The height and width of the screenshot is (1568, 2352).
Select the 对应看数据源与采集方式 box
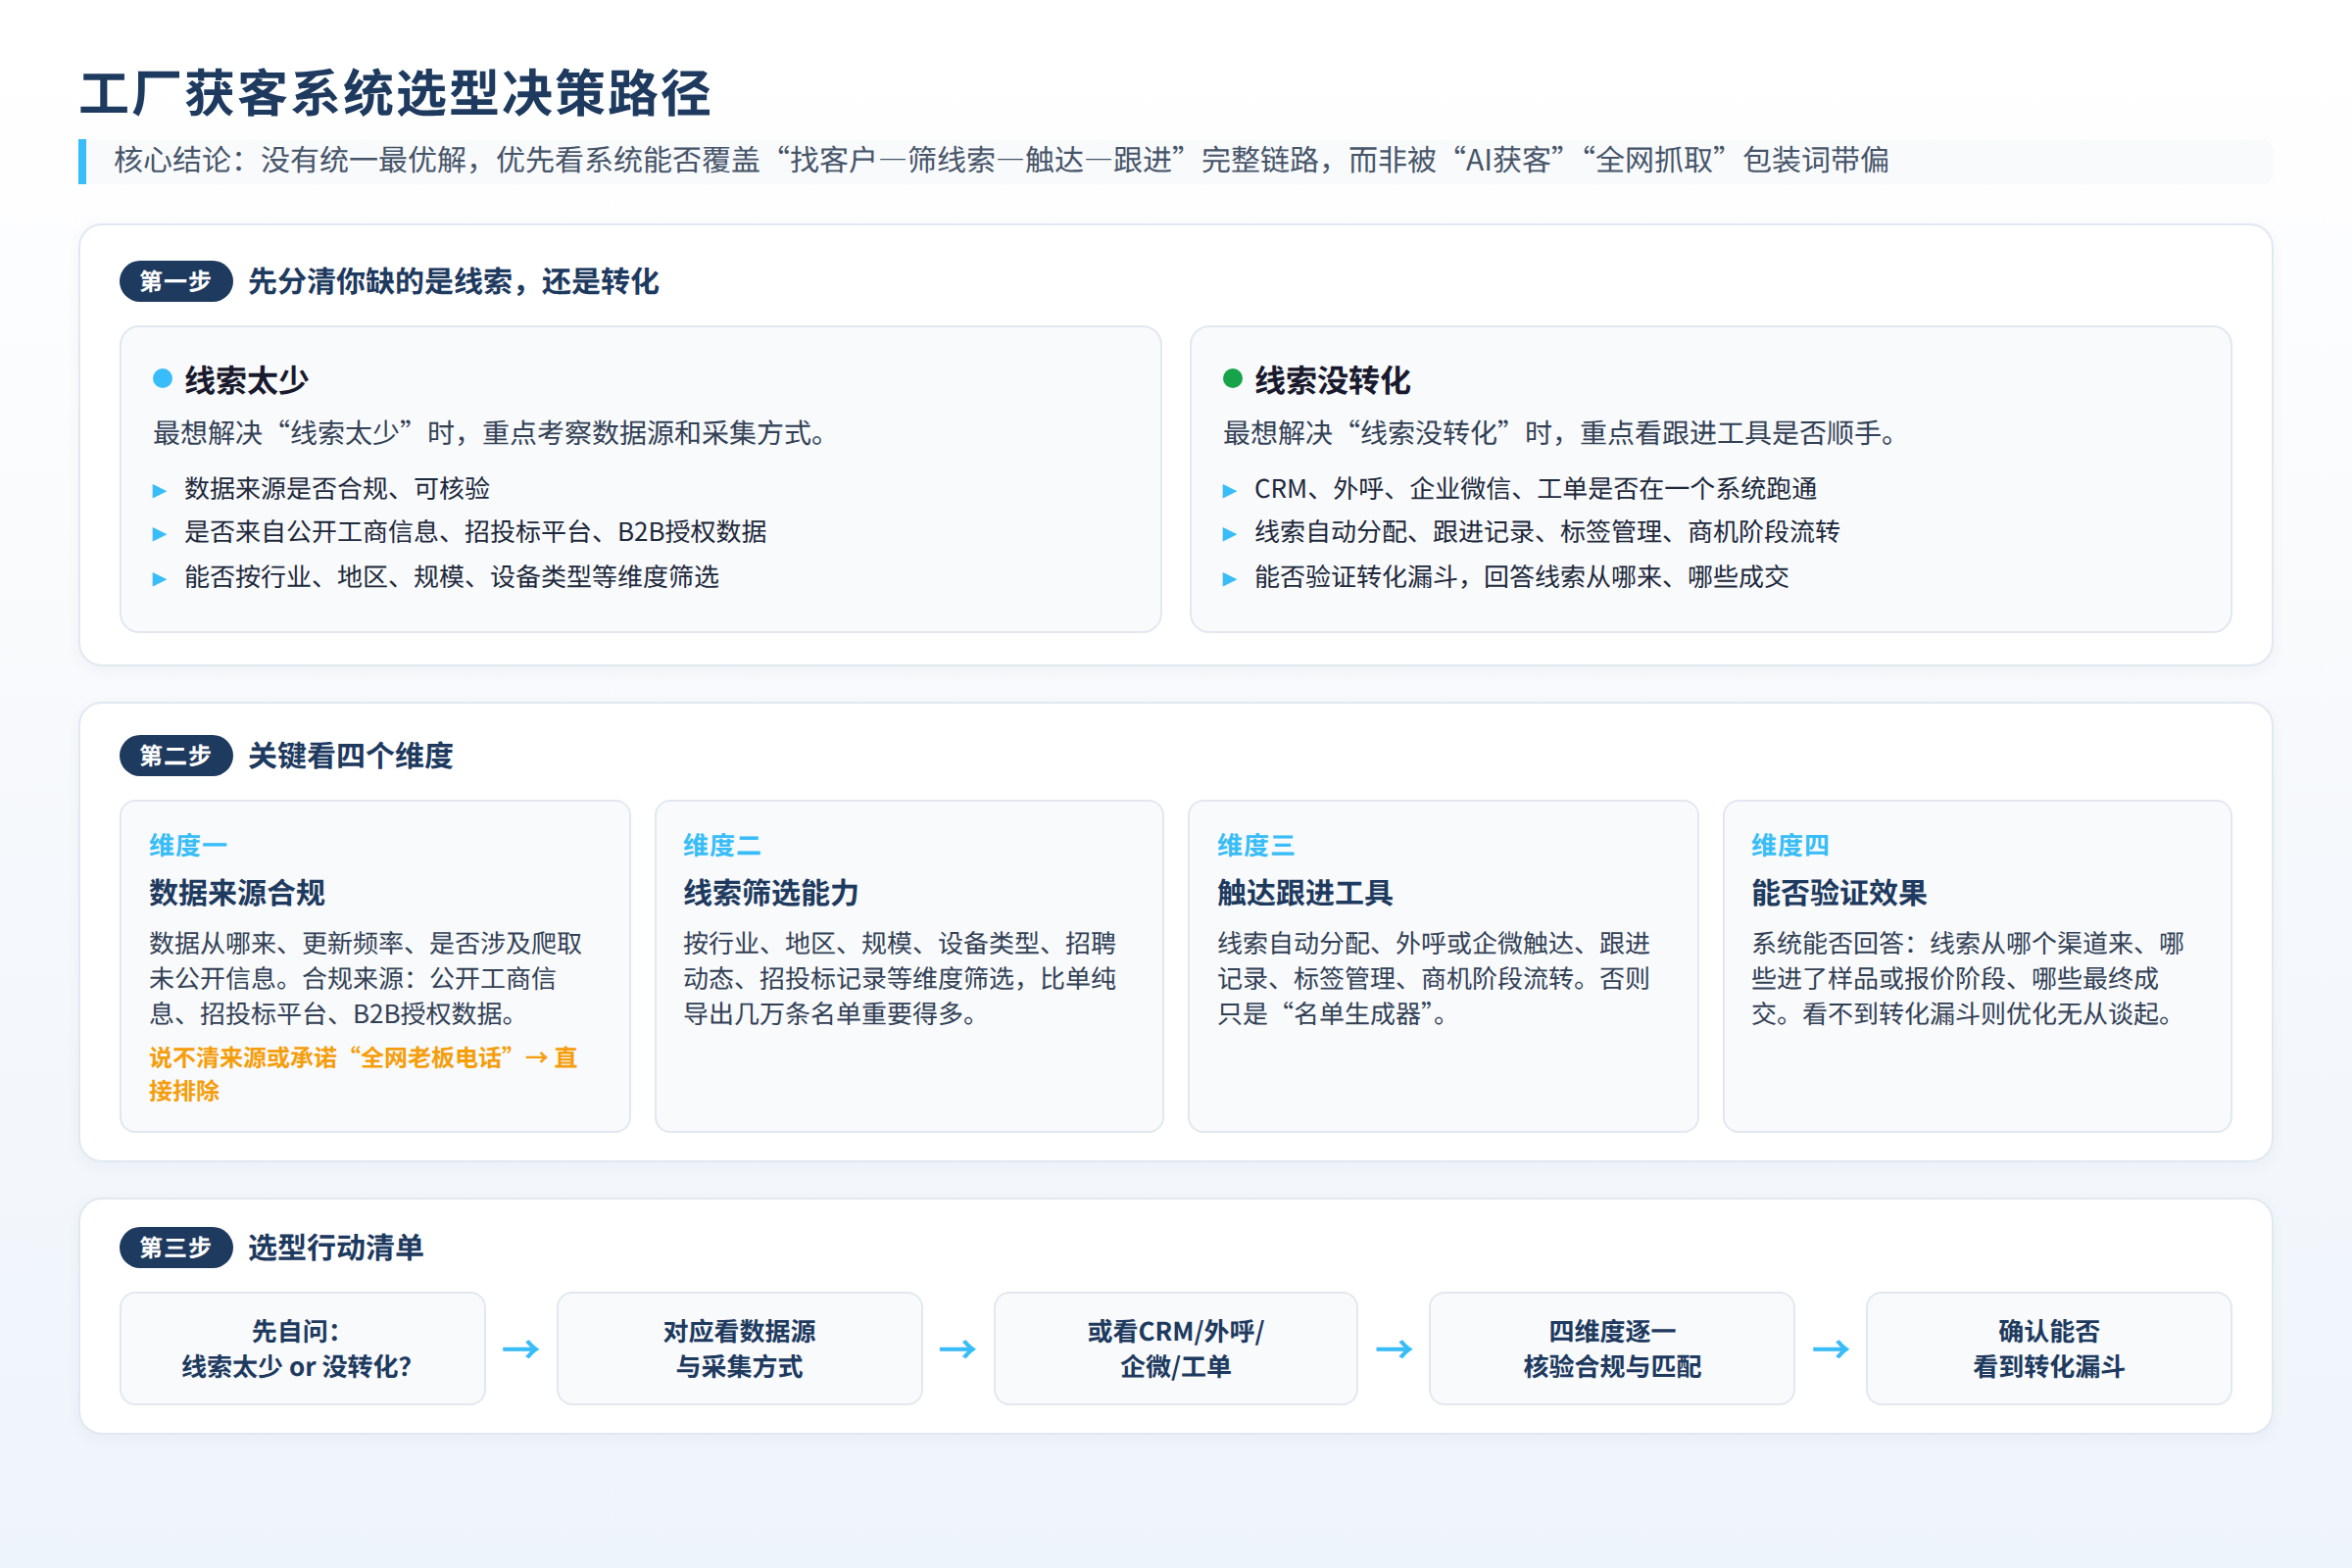coord(739,1348)
